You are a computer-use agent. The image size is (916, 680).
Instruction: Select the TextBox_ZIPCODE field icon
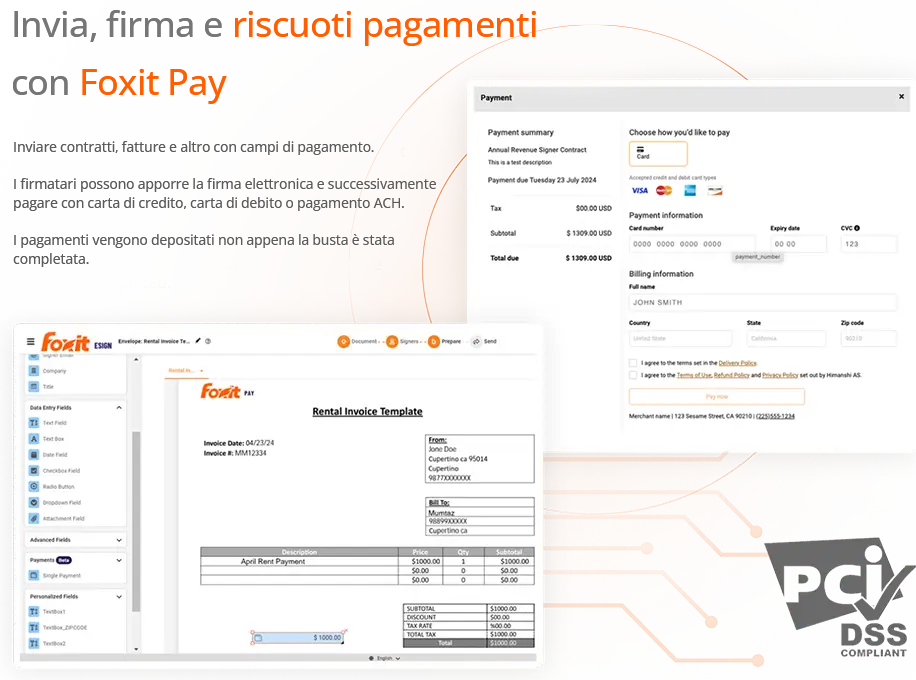click(34, 627)
